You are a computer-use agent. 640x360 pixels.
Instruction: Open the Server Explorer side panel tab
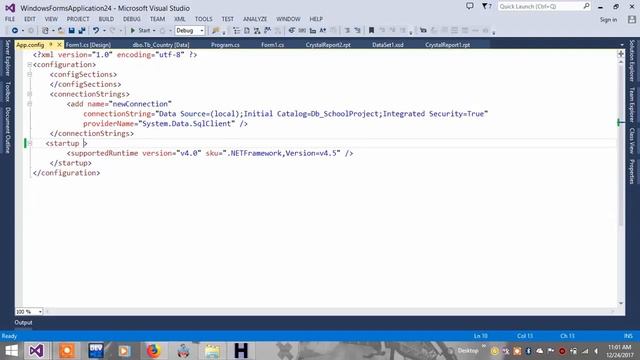[x=7, y=58]
